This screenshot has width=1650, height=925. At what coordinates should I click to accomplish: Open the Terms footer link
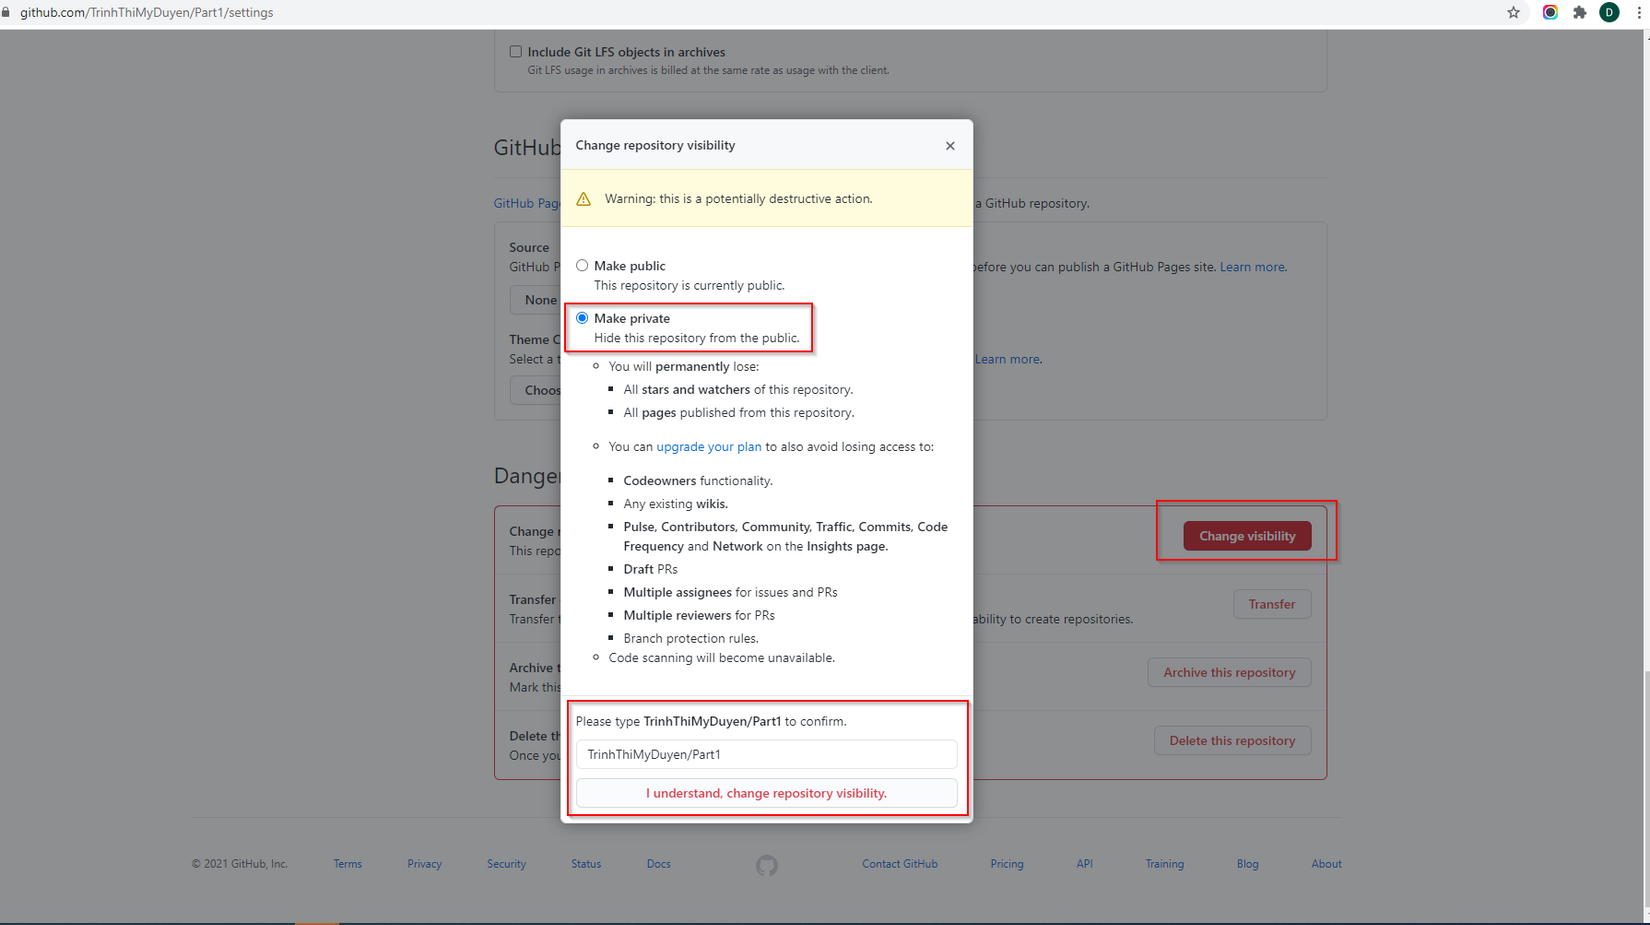point(348,864)
